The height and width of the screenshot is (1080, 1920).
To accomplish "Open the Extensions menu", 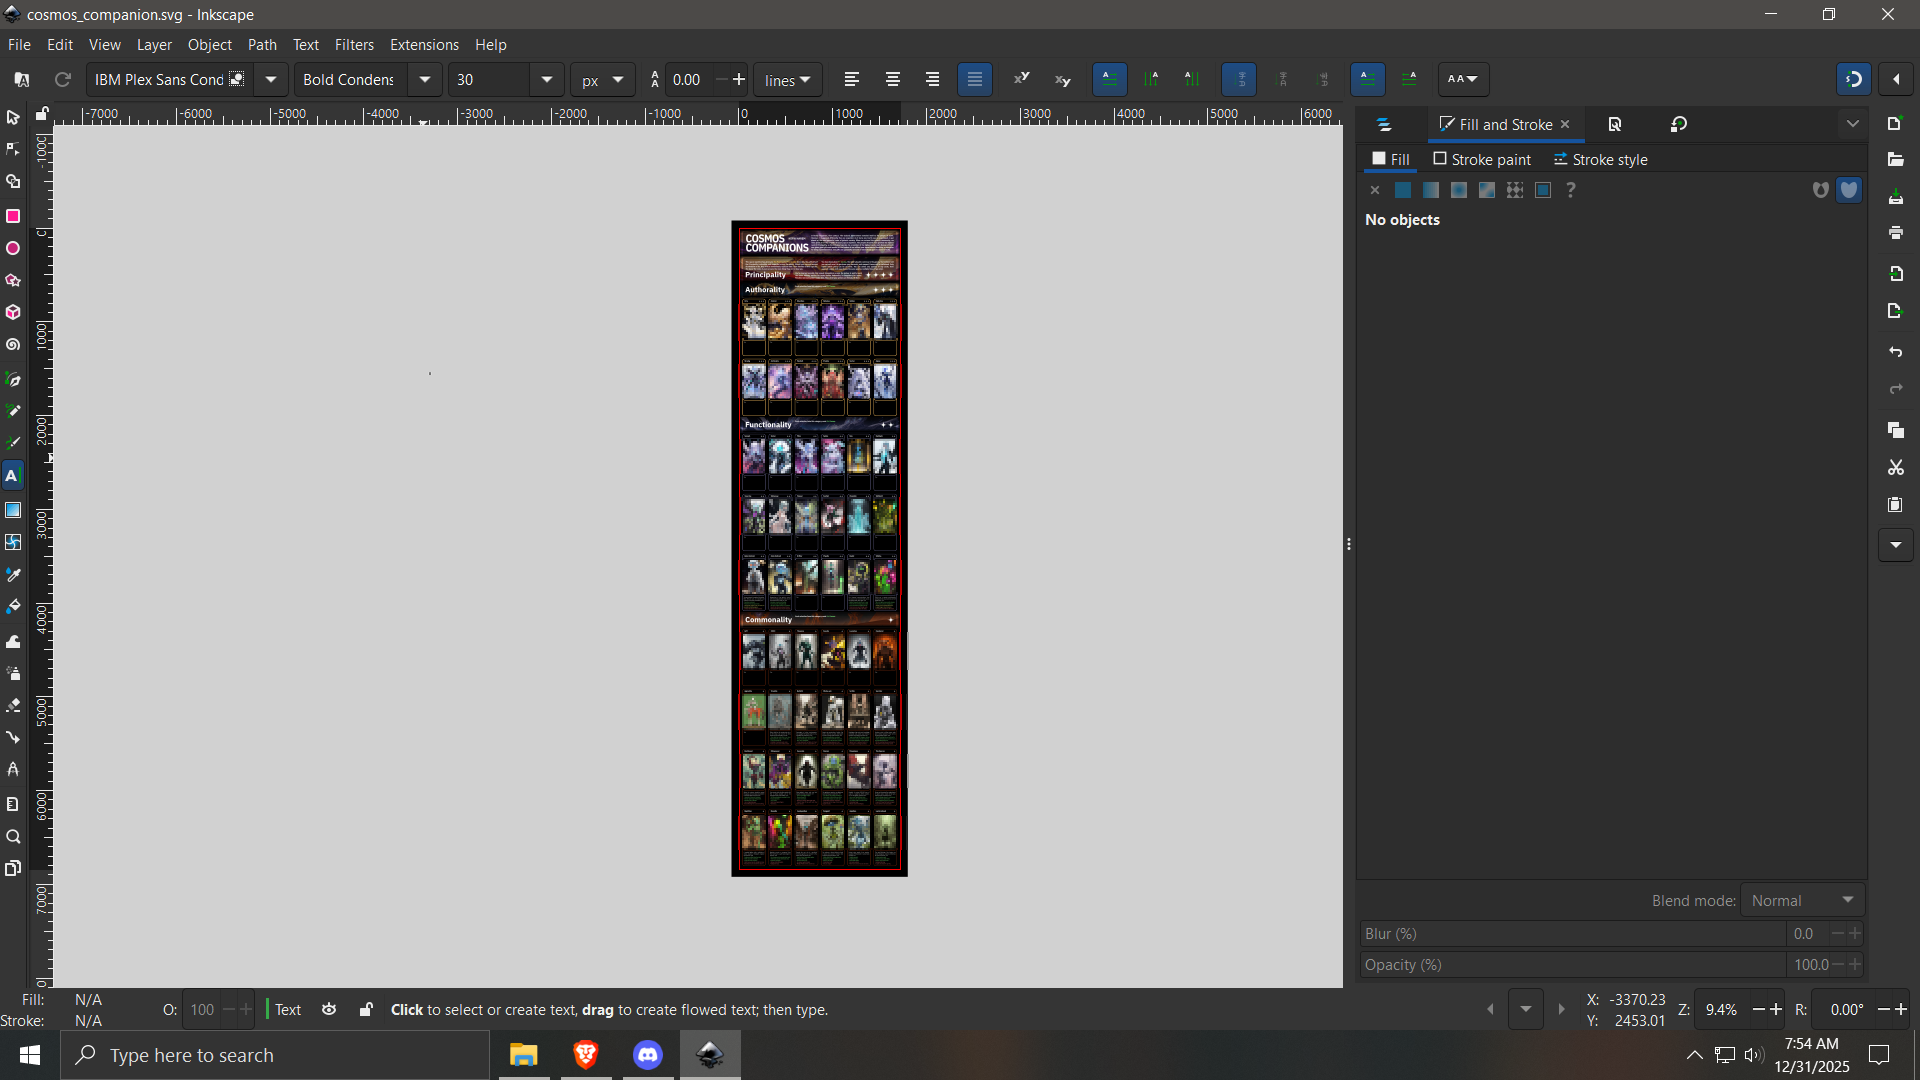I will pos(424,45).
